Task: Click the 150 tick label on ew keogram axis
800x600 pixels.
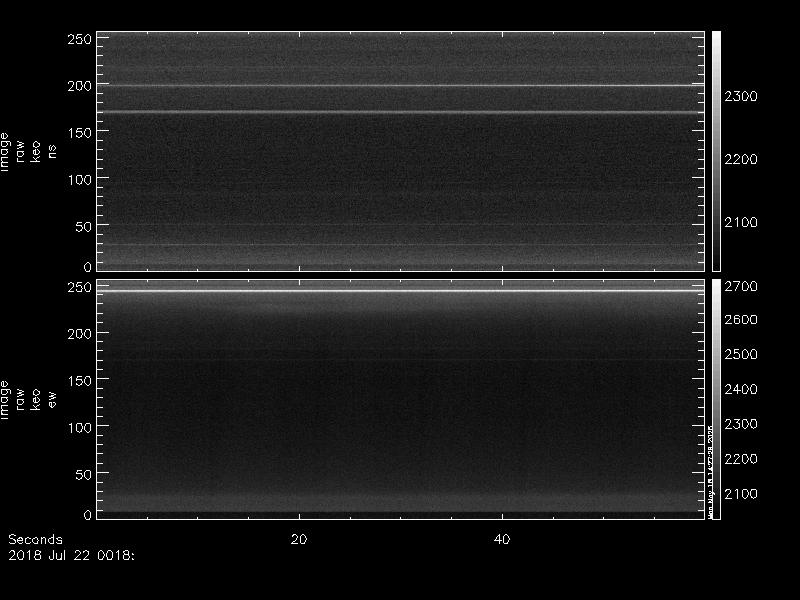Action: tap(79, 381)
